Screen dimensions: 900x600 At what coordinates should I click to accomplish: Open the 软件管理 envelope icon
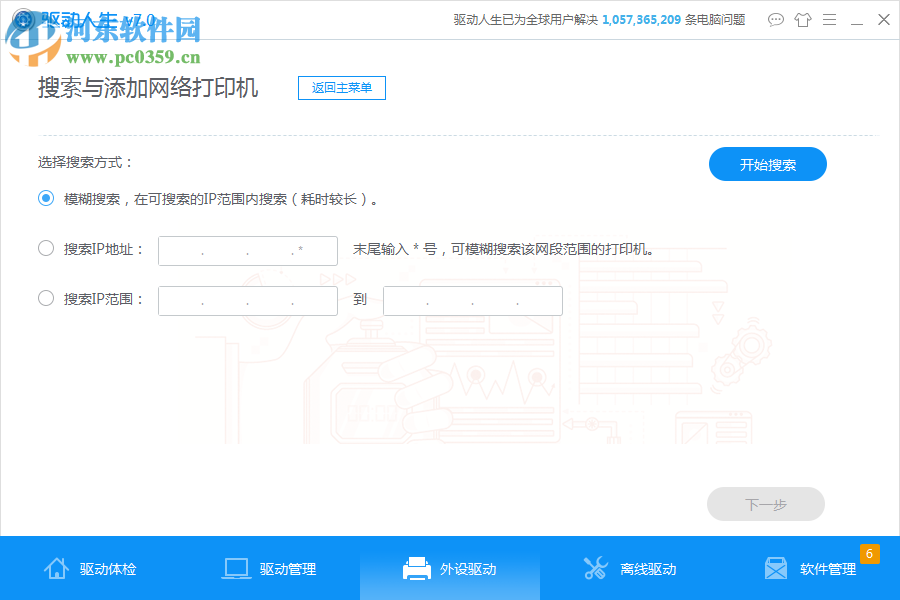pos(776,568)
